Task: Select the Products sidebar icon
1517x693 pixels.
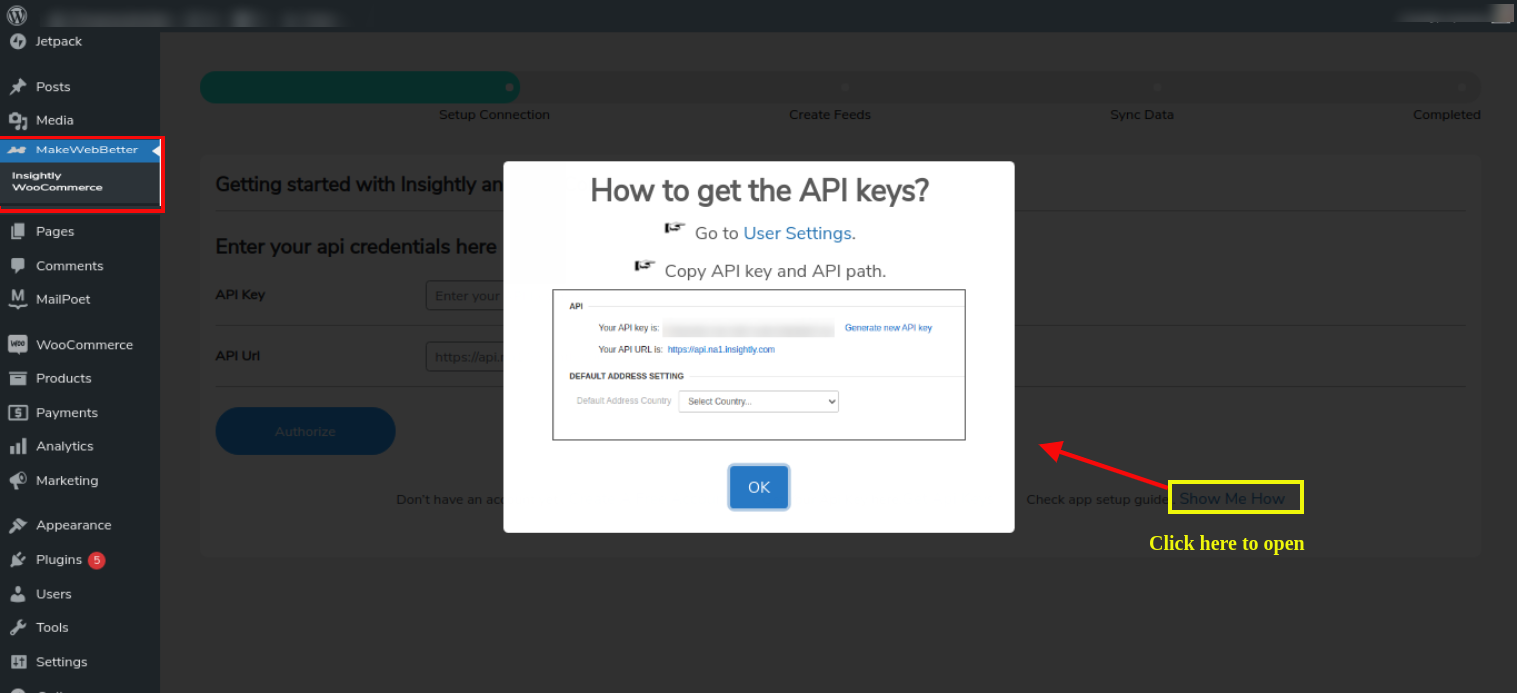Action: [x=18, y=378]
